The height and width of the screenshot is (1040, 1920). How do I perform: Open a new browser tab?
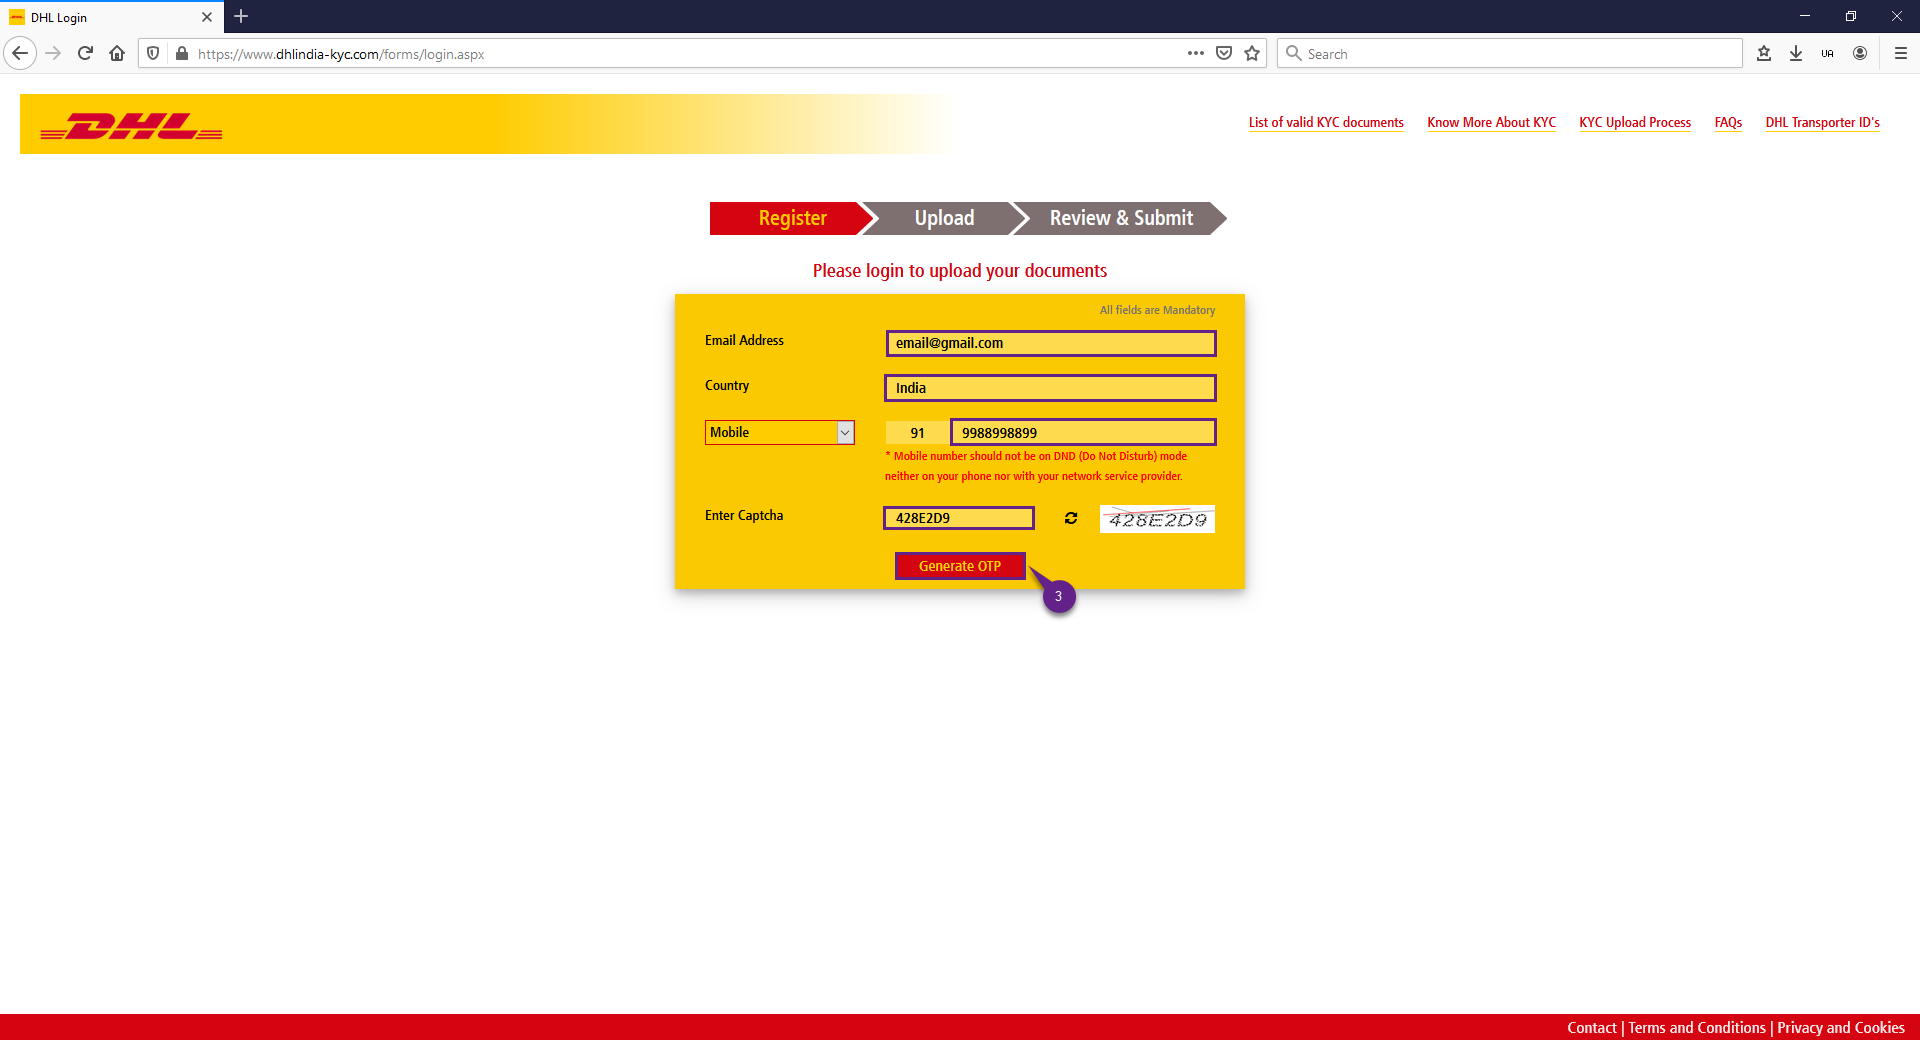[241, 17]
